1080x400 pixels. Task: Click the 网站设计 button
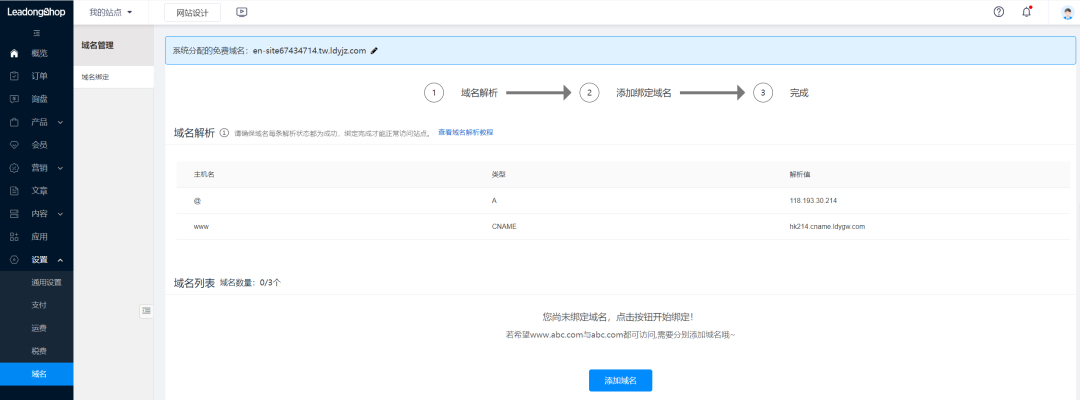tap(192, 12)
